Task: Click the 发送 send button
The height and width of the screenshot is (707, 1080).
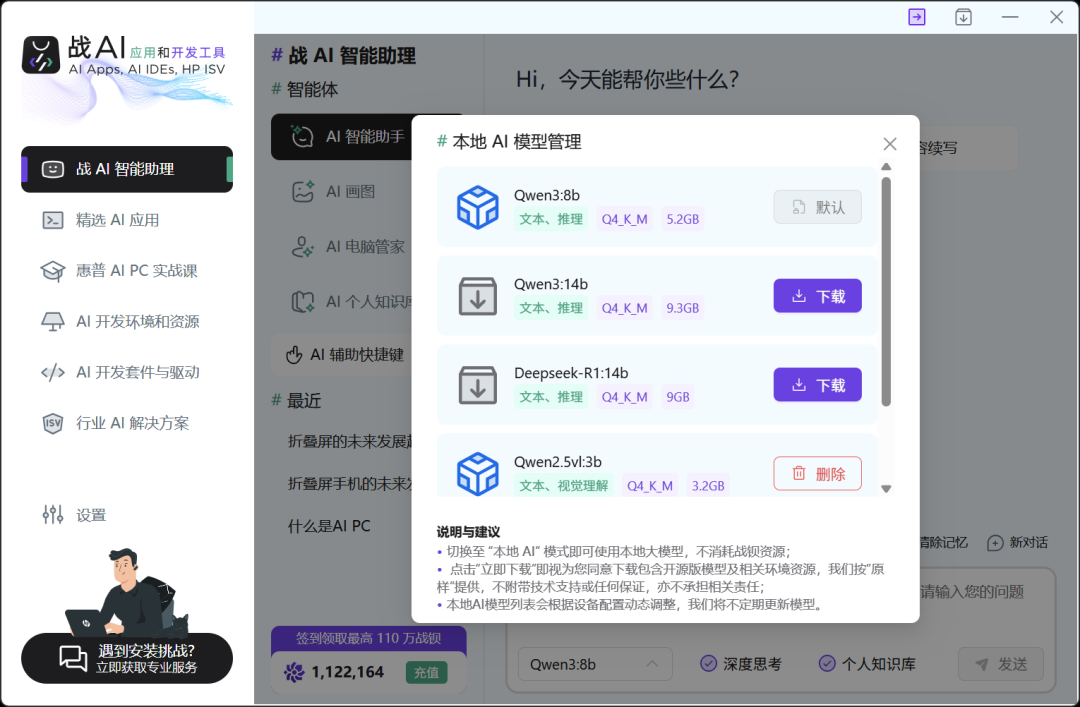Action: pyautogui.click(x=1001, y=664)
